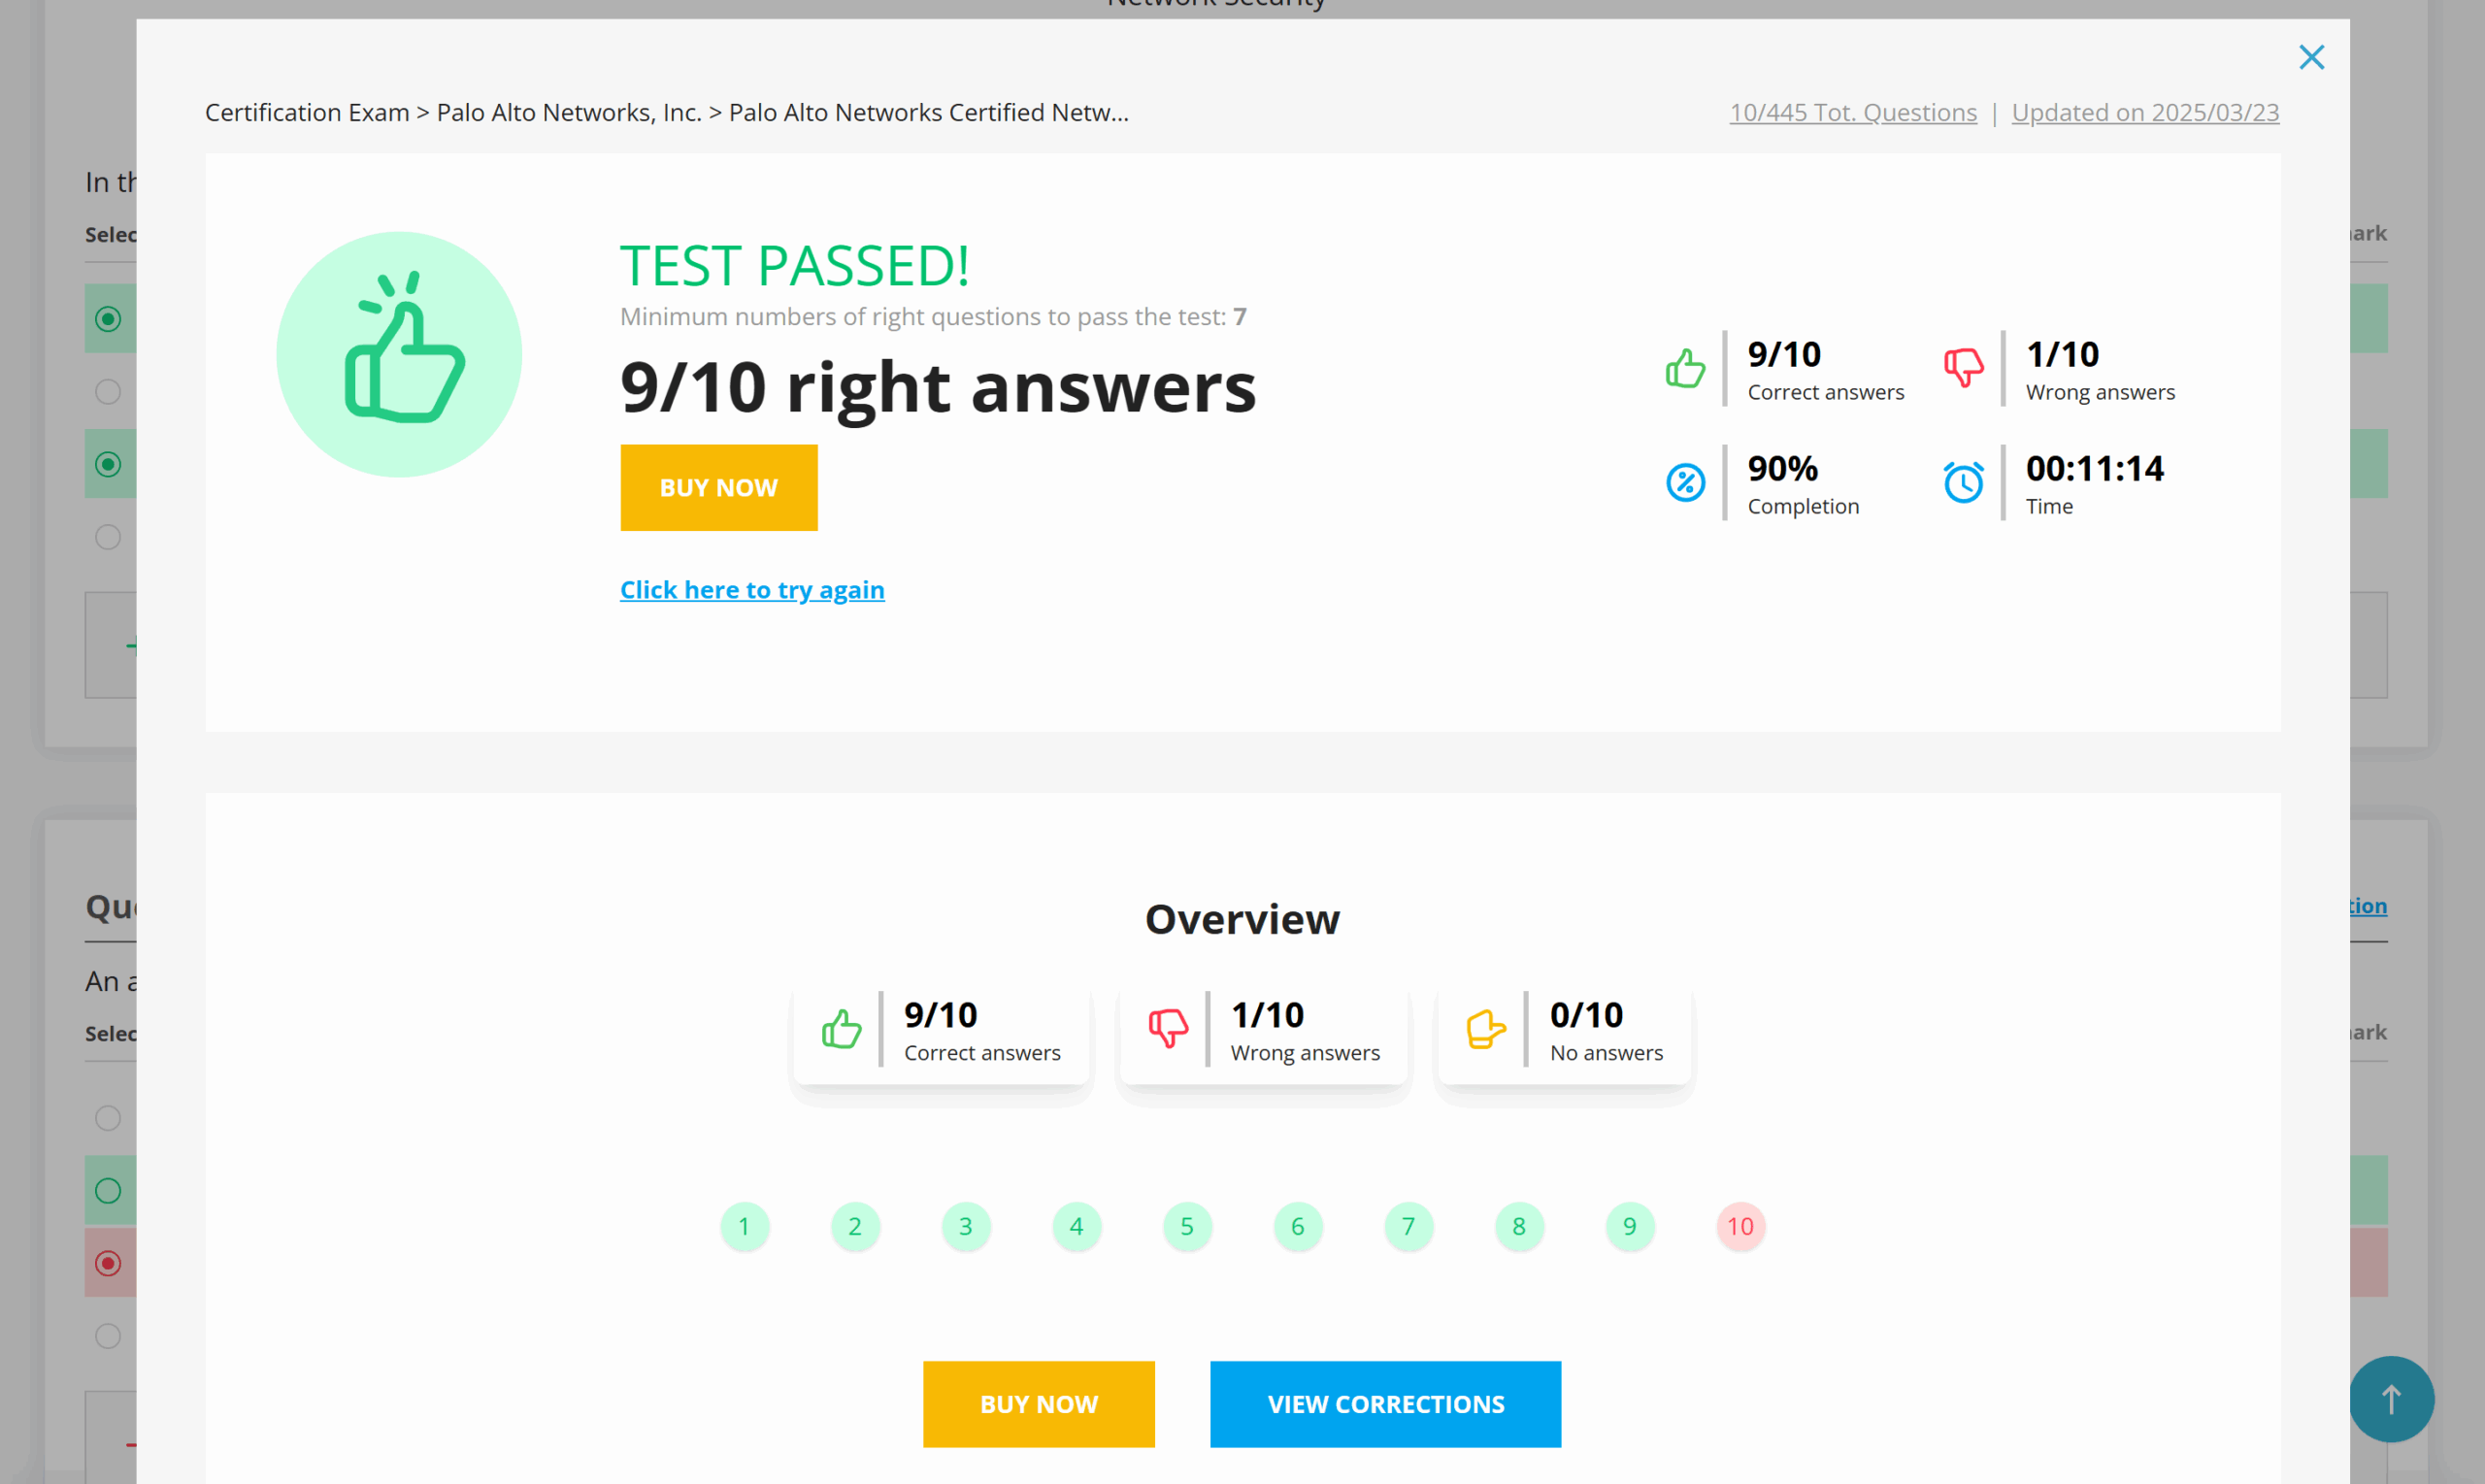Click the correct answers thumbs-up icon top right
Viewport: 2485px width, 1484px height.
[x=1685, y=369]
